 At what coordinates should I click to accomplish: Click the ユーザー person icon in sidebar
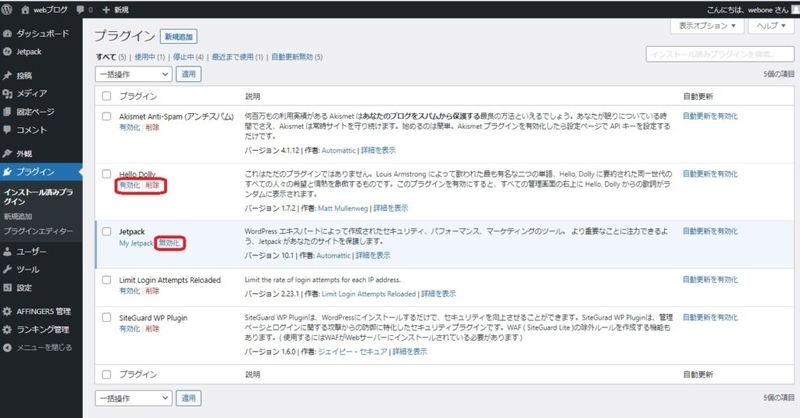[7, 252]
